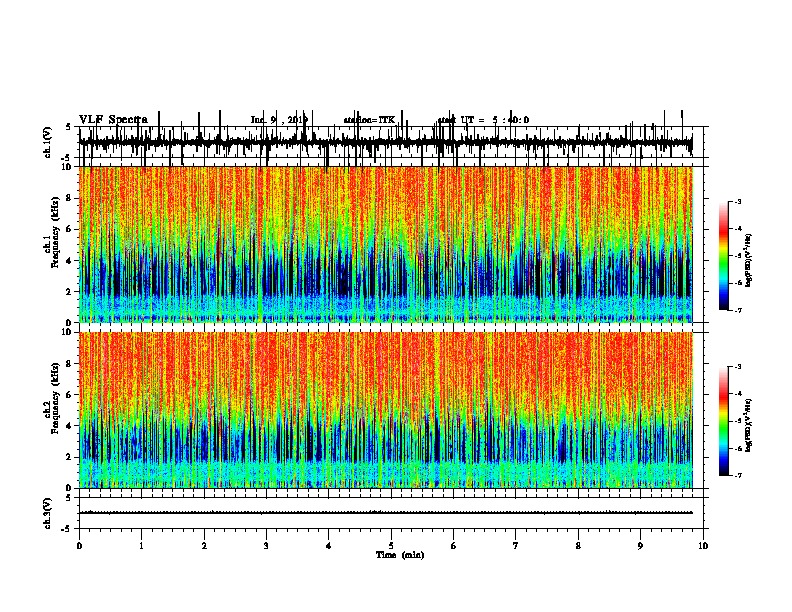The width and height of the screenshot is (792, 612).
Task: Click the "2" tick on the time axis
Action: (x=204, y=546)
